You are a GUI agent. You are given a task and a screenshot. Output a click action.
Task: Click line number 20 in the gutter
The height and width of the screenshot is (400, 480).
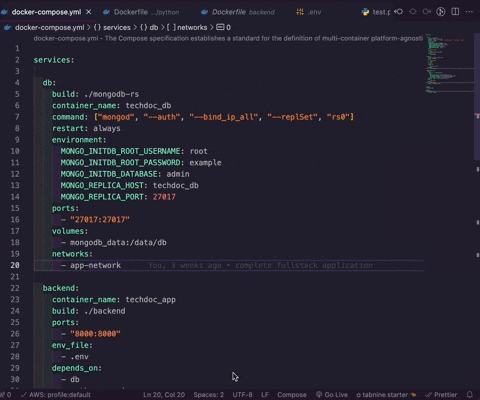coord(15,265)
